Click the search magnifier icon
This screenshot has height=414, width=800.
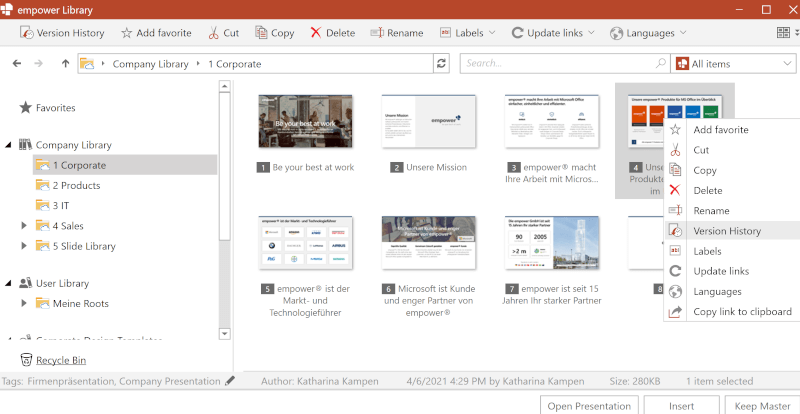coord(661,63)
